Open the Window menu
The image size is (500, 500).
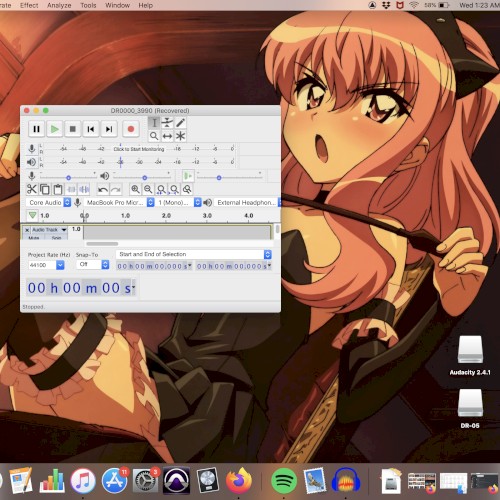117,5
